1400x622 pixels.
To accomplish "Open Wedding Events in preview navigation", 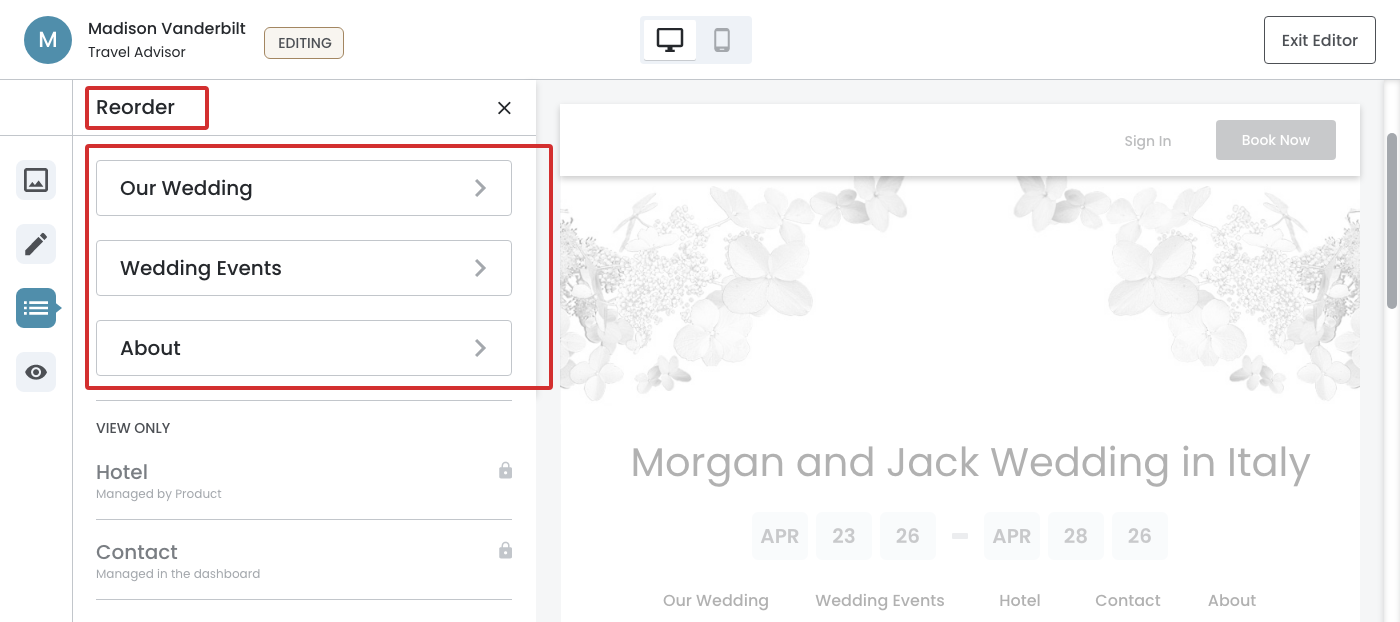I will coord(879,600).
